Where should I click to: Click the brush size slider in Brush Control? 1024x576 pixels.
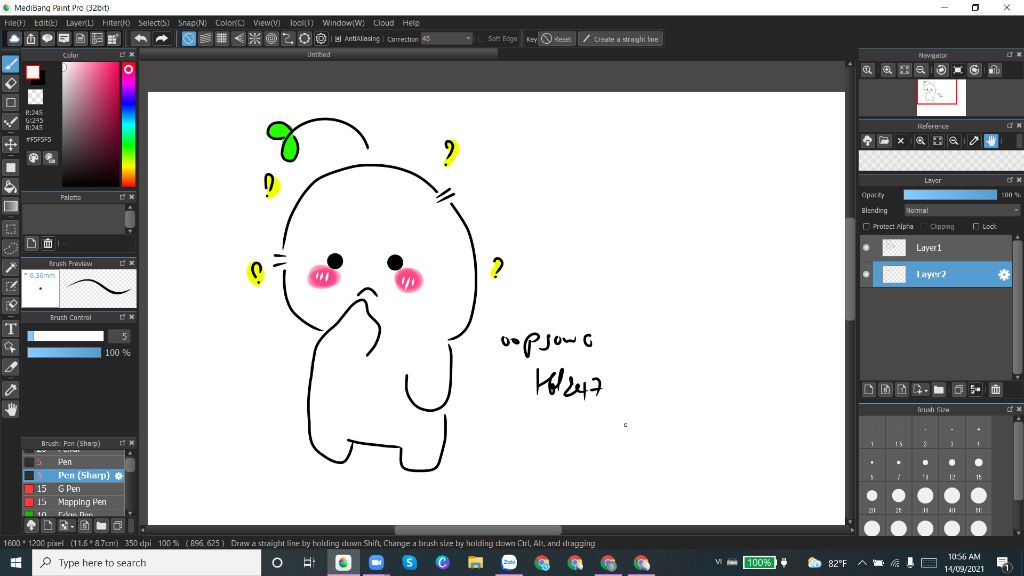click(65, 336)
